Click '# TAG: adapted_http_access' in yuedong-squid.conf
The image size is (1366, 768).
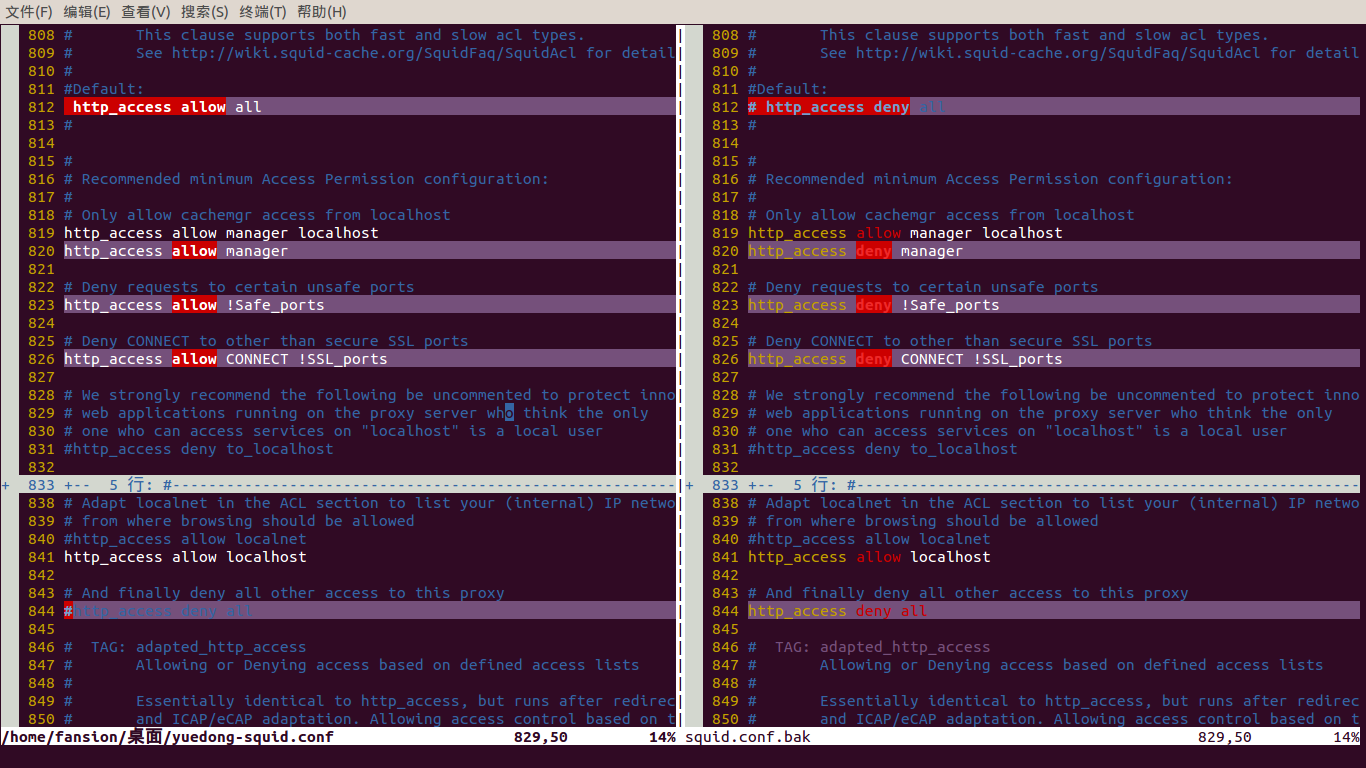[x=185, y=647]
